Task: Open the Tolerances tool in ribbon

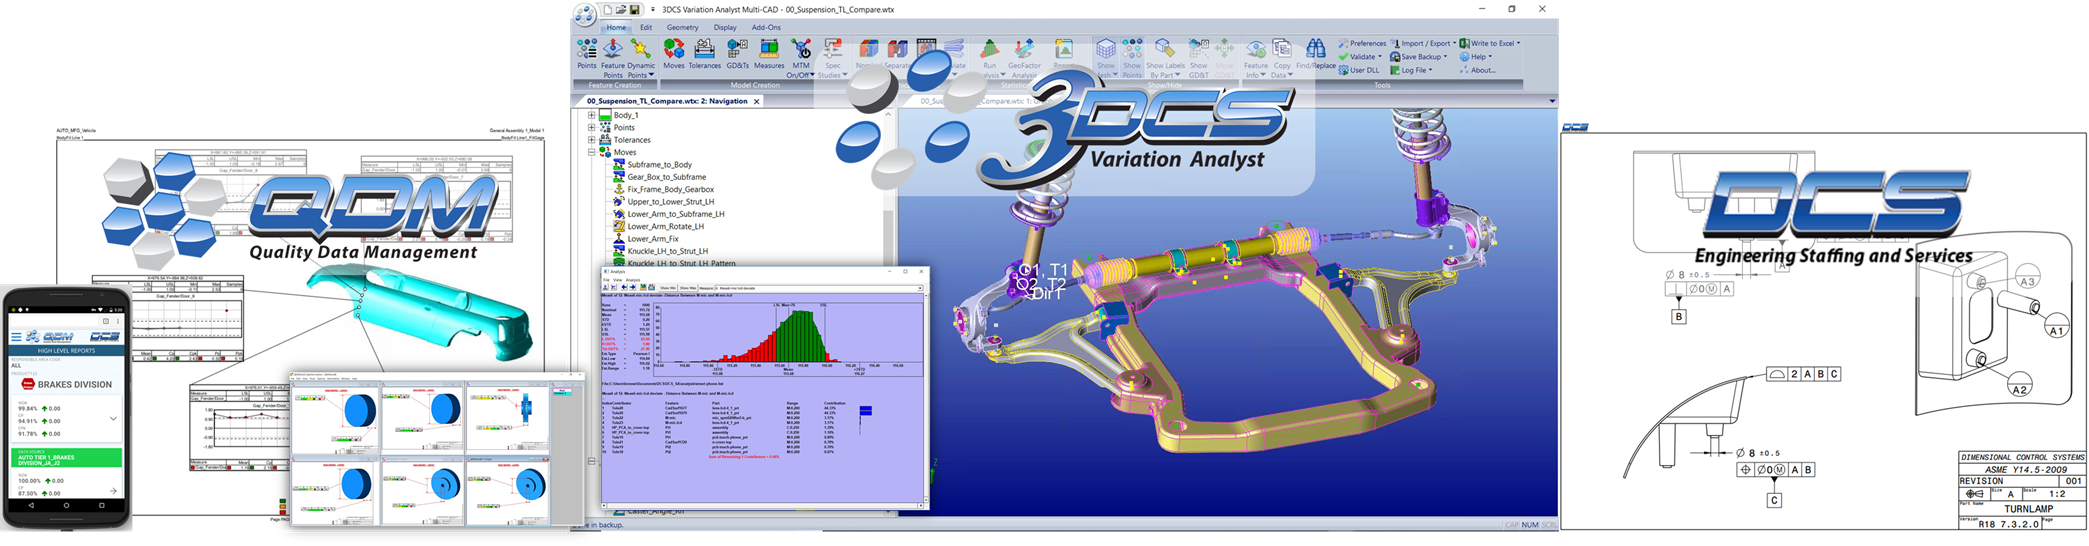Action: point(704,55)
